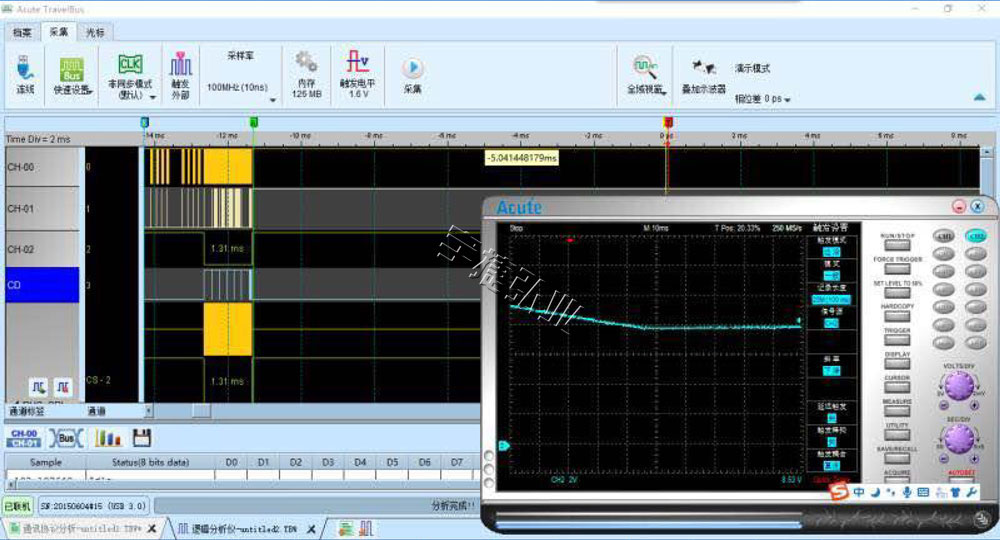Click the floppy disk save icon
The image size is (1000, 540).
pyautogui.click(x=142, y=438)
